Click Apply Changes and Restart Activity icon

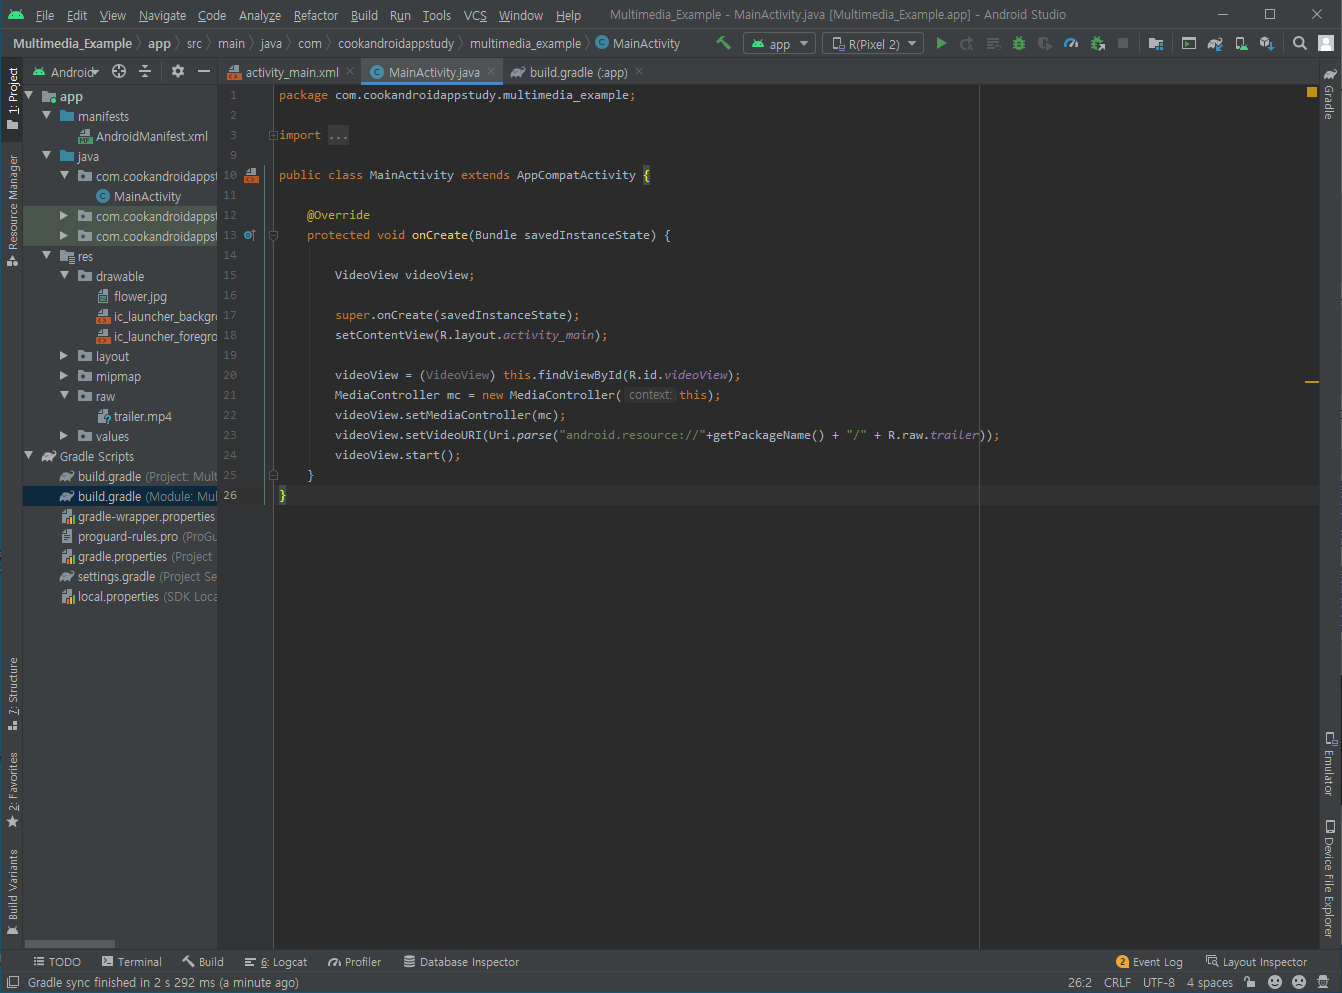pyautogui.click(x=967, y=43)
